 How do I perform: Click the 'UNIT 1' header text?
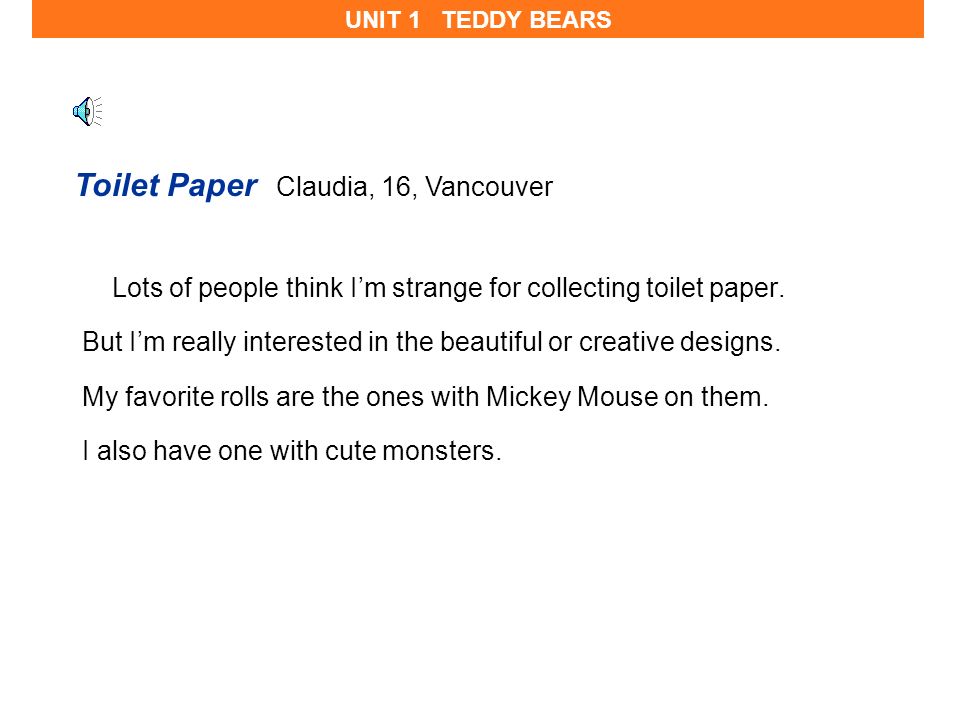point(382,20)
